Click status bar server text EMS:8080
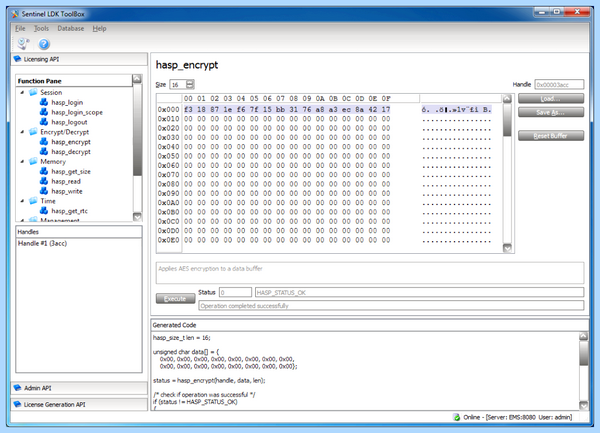The height and width of the screenshot is (433, 600). [522, 417]
